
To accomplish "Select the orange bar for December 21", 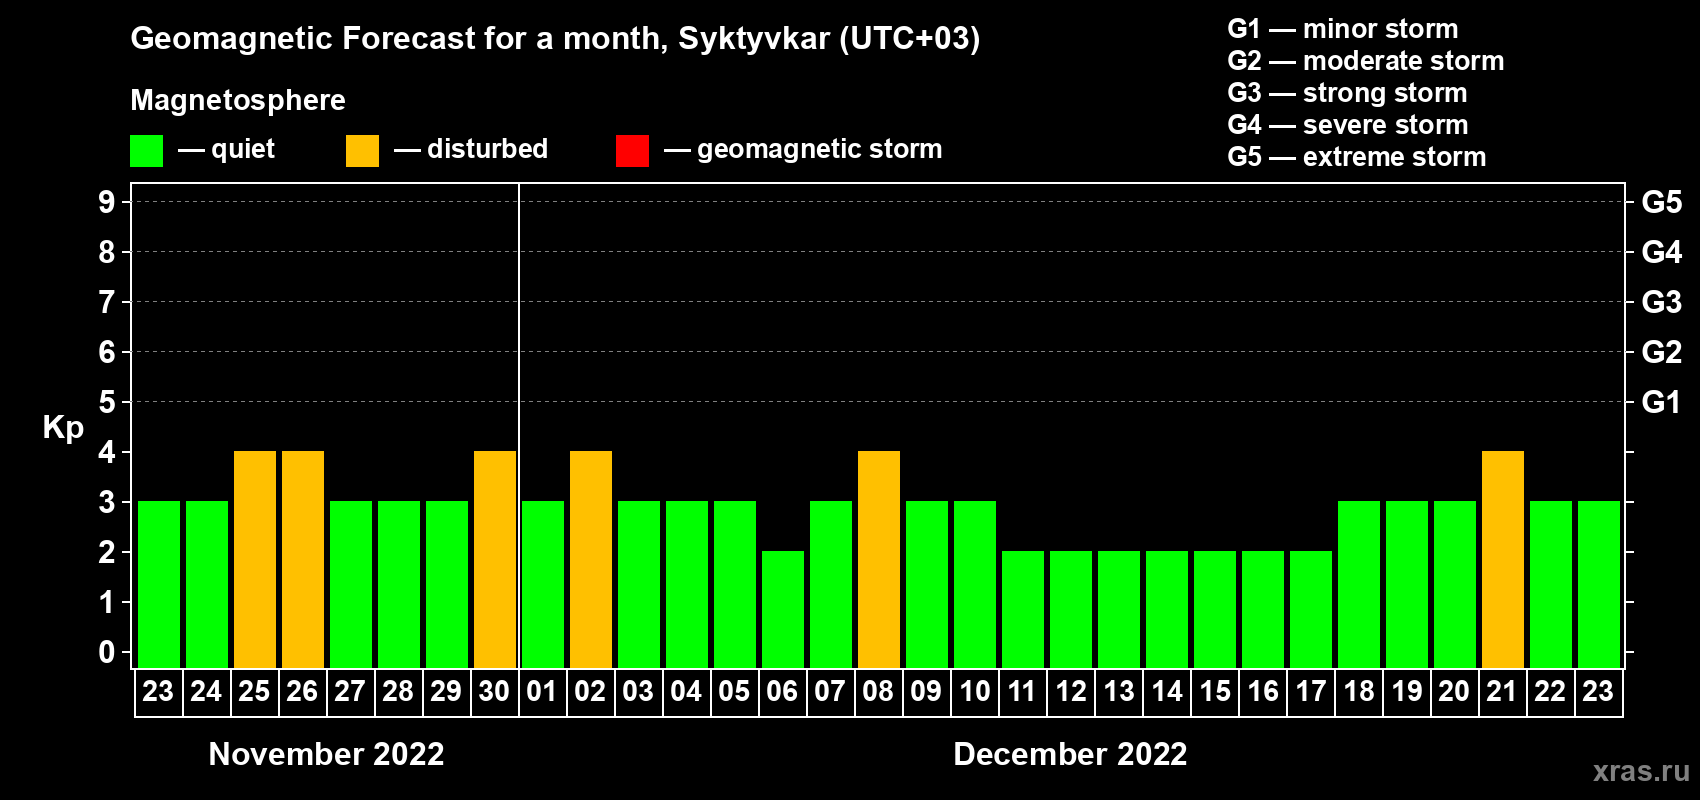I will click(1503, 559).
